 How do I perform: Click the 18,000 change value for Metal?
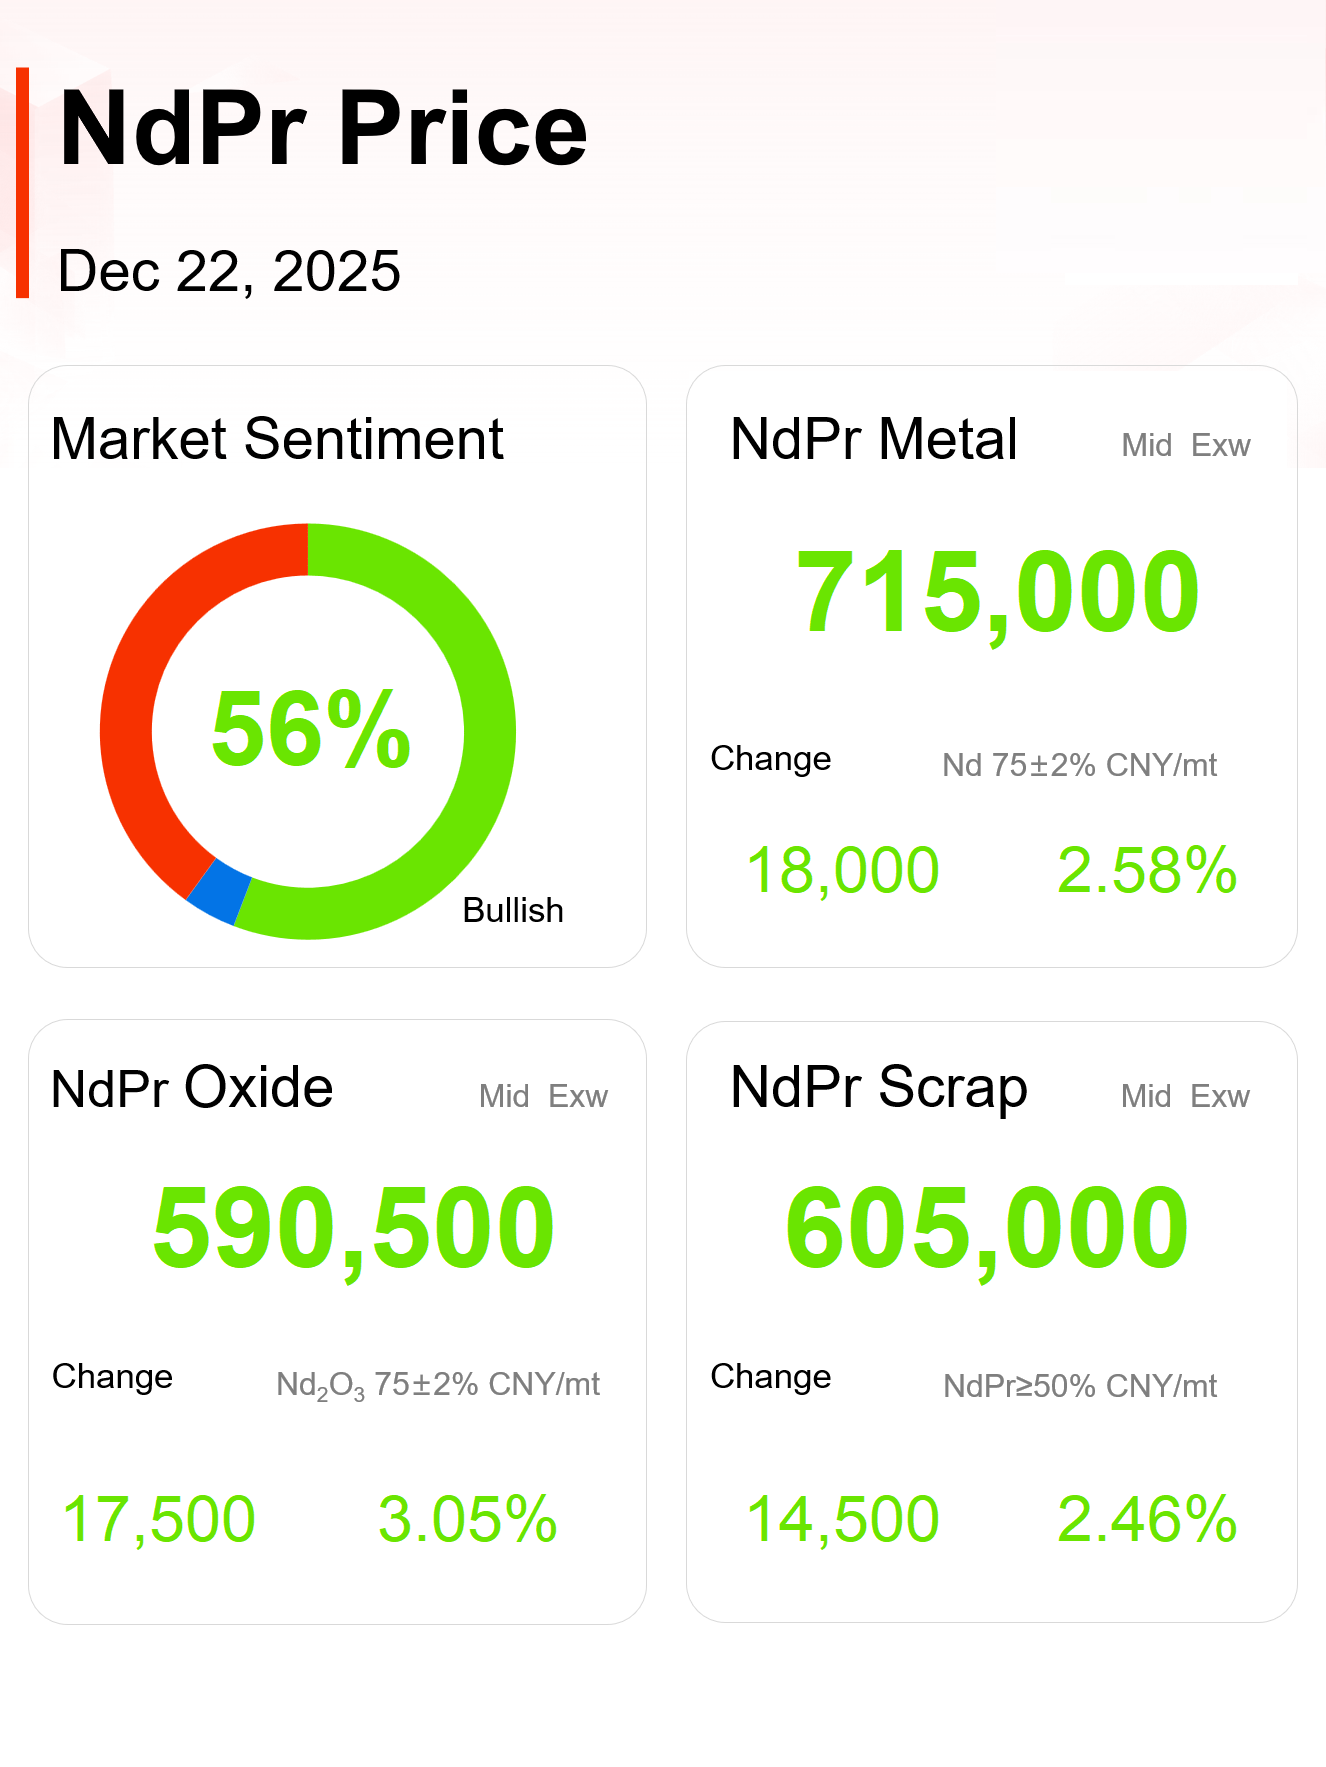point(843,870)
